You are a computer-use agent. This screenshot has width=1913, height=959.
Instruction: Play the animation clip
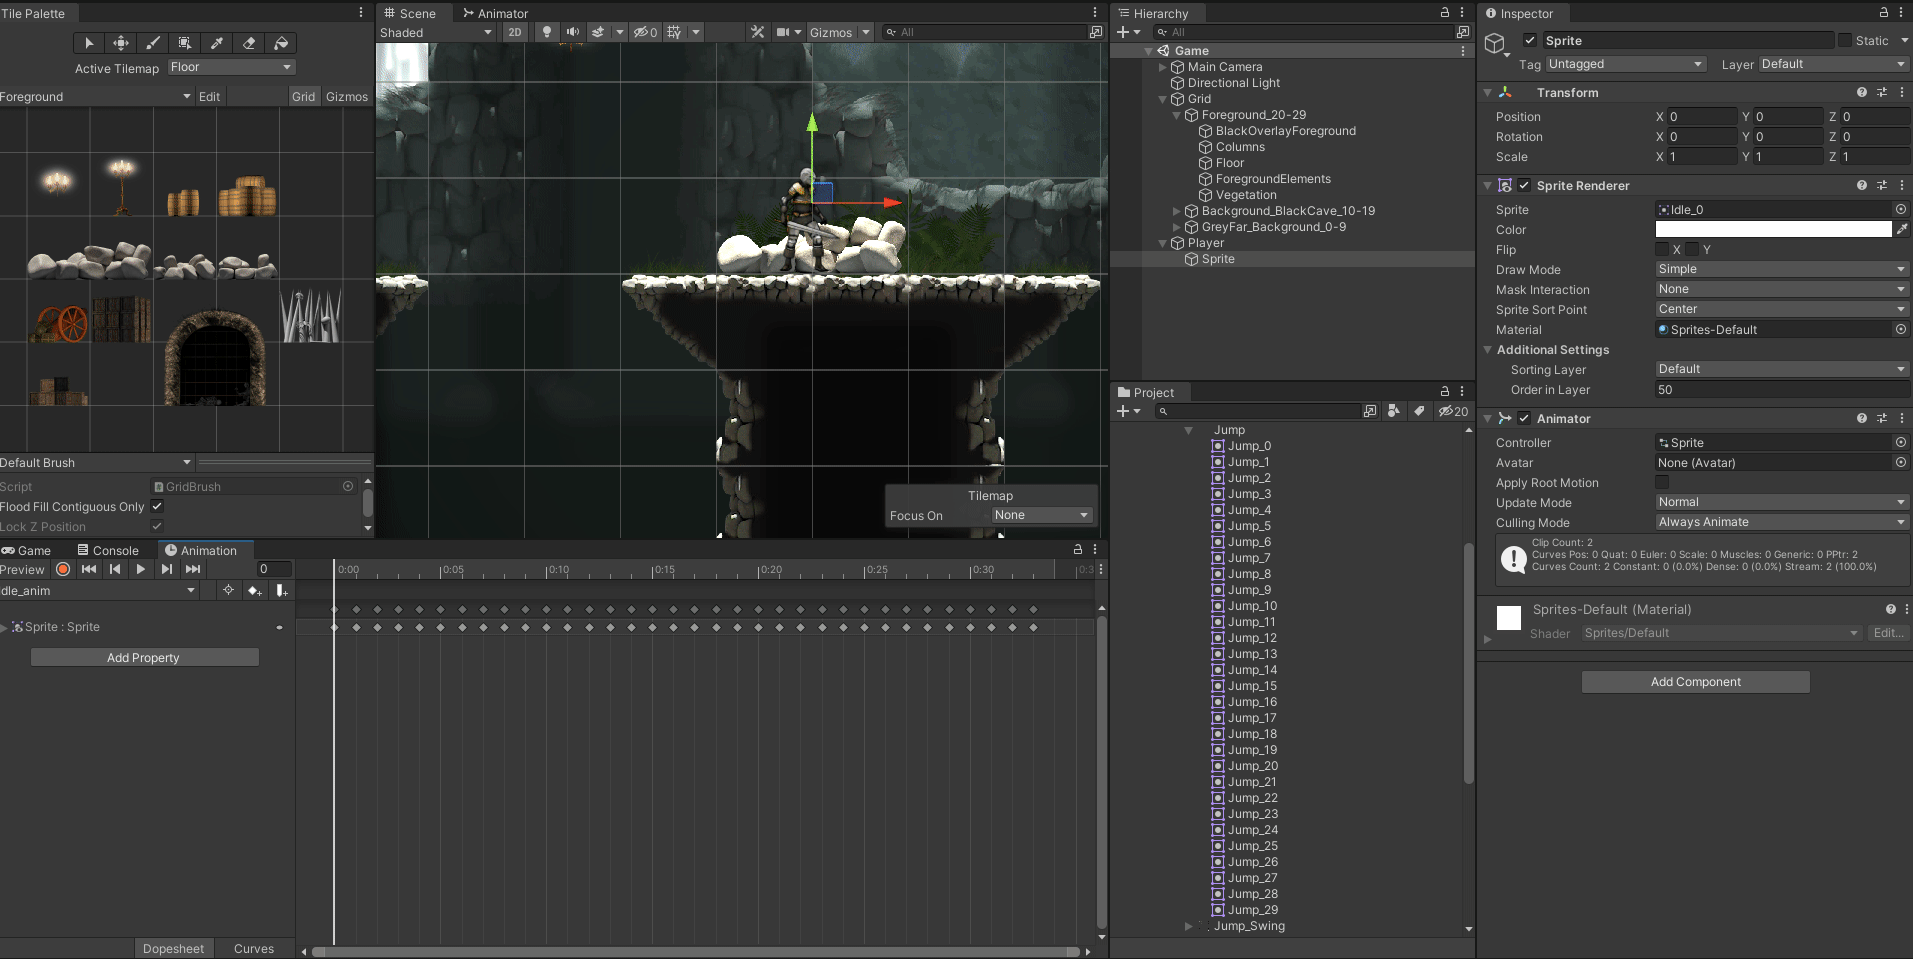coord(141,569)
